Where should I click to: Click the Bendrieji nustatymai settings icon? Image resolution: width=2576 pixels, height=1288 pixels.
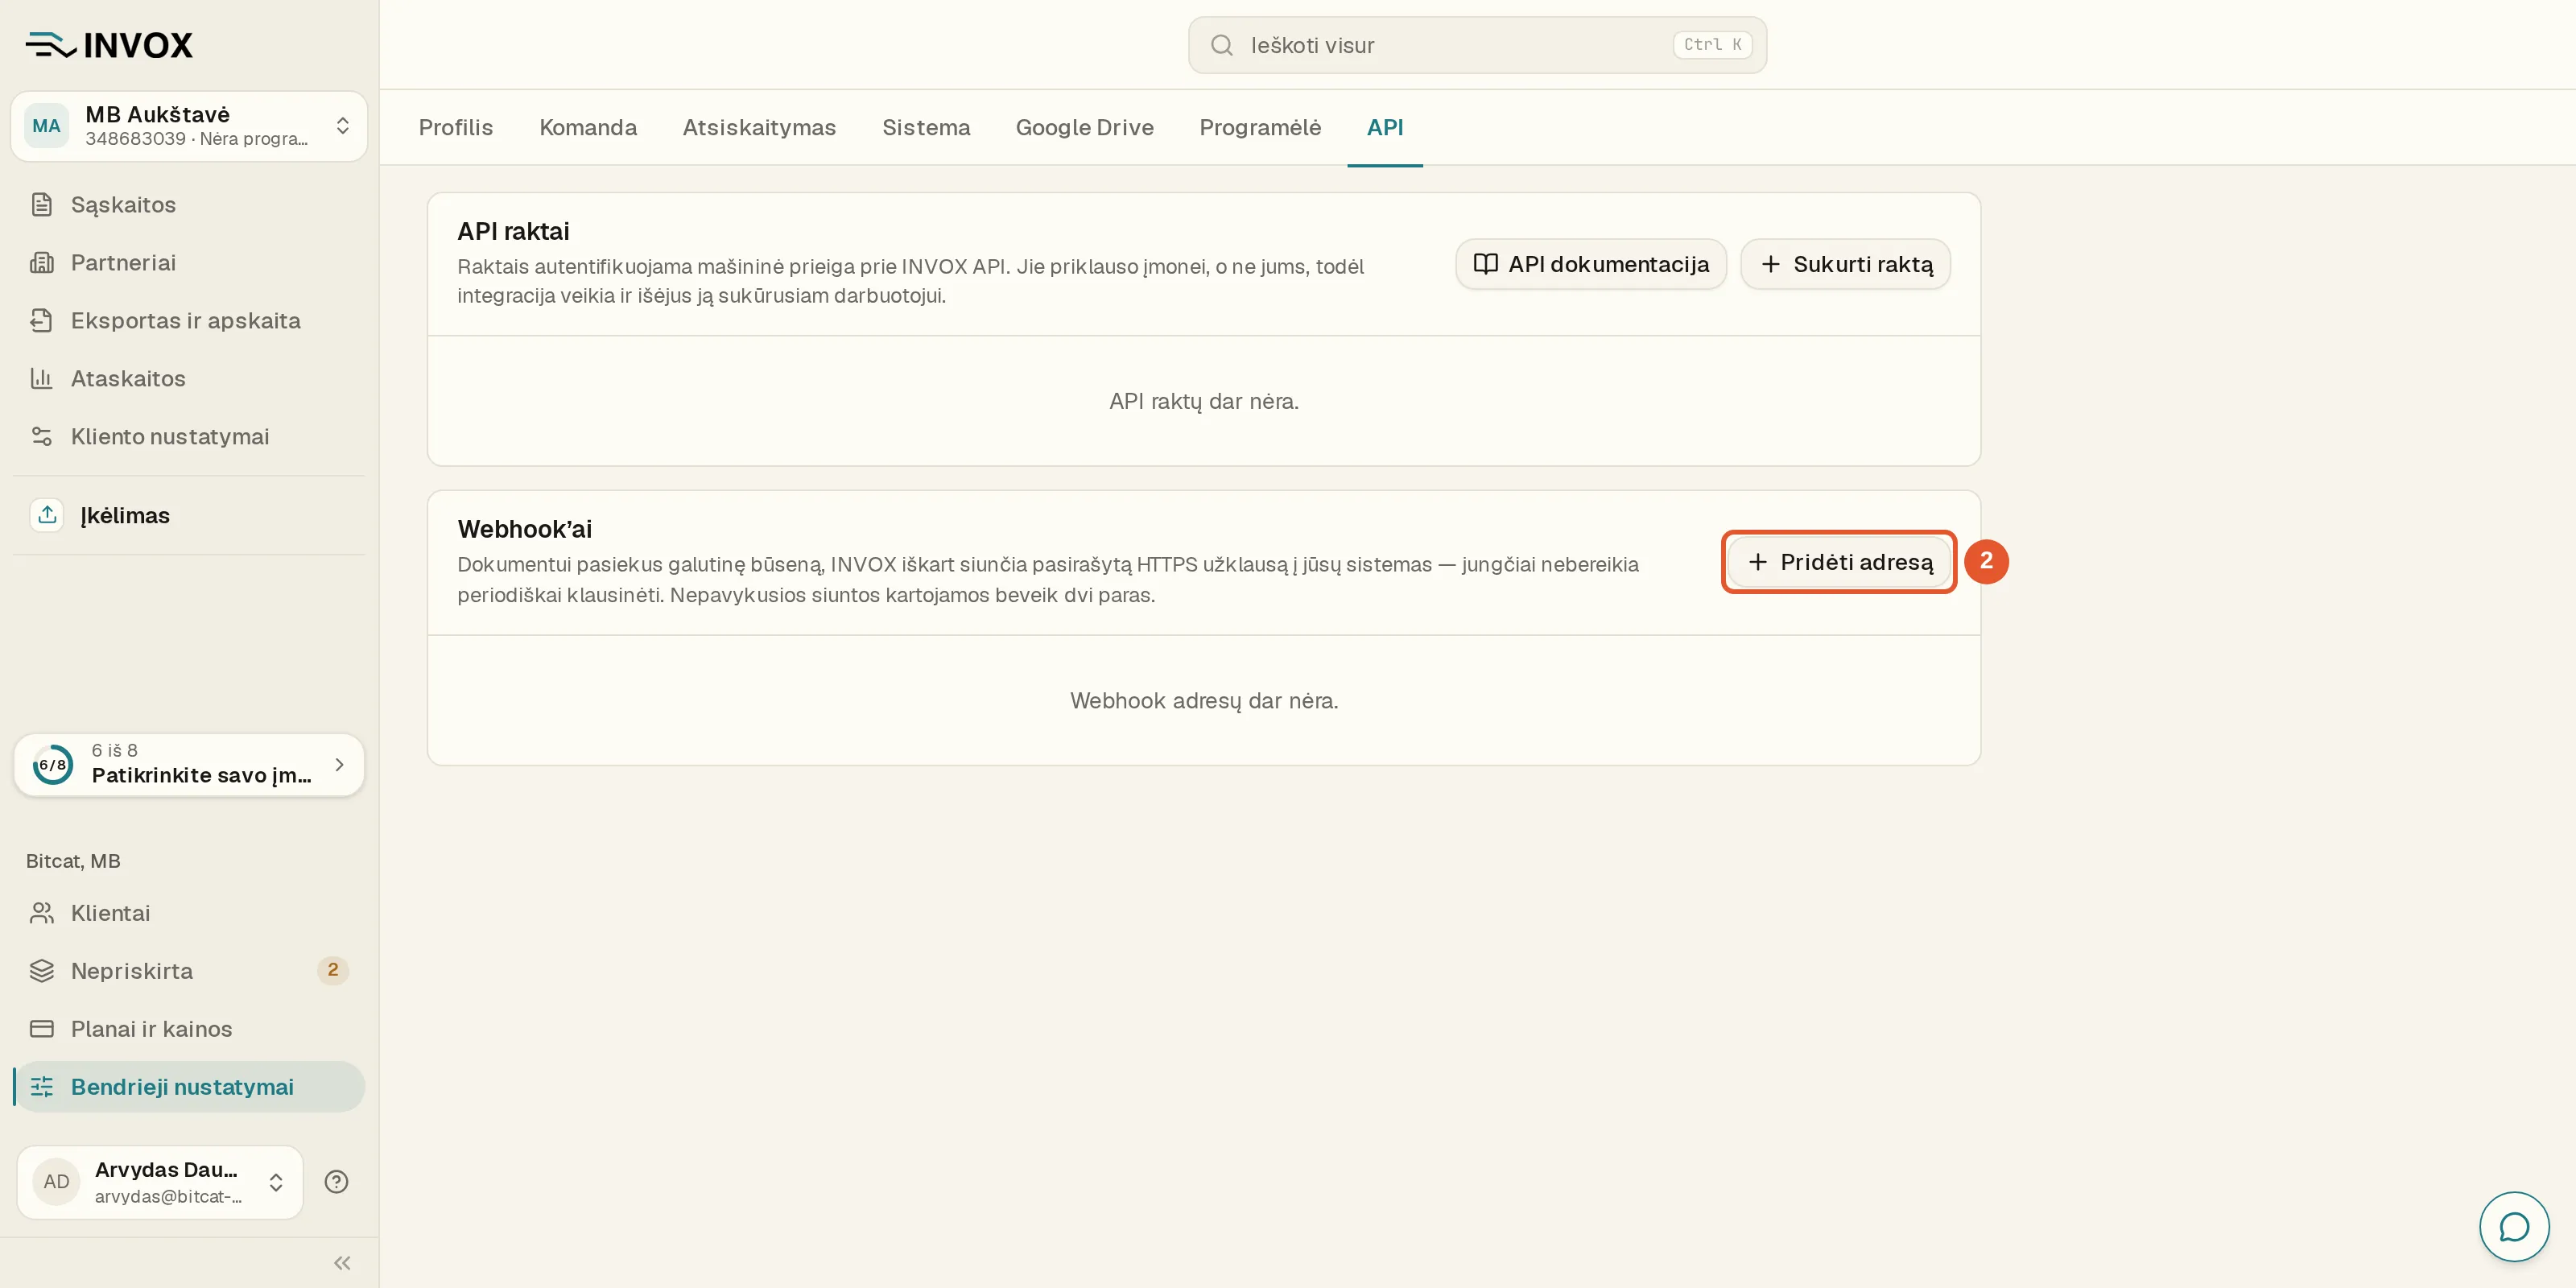(x=41, y=1087)
